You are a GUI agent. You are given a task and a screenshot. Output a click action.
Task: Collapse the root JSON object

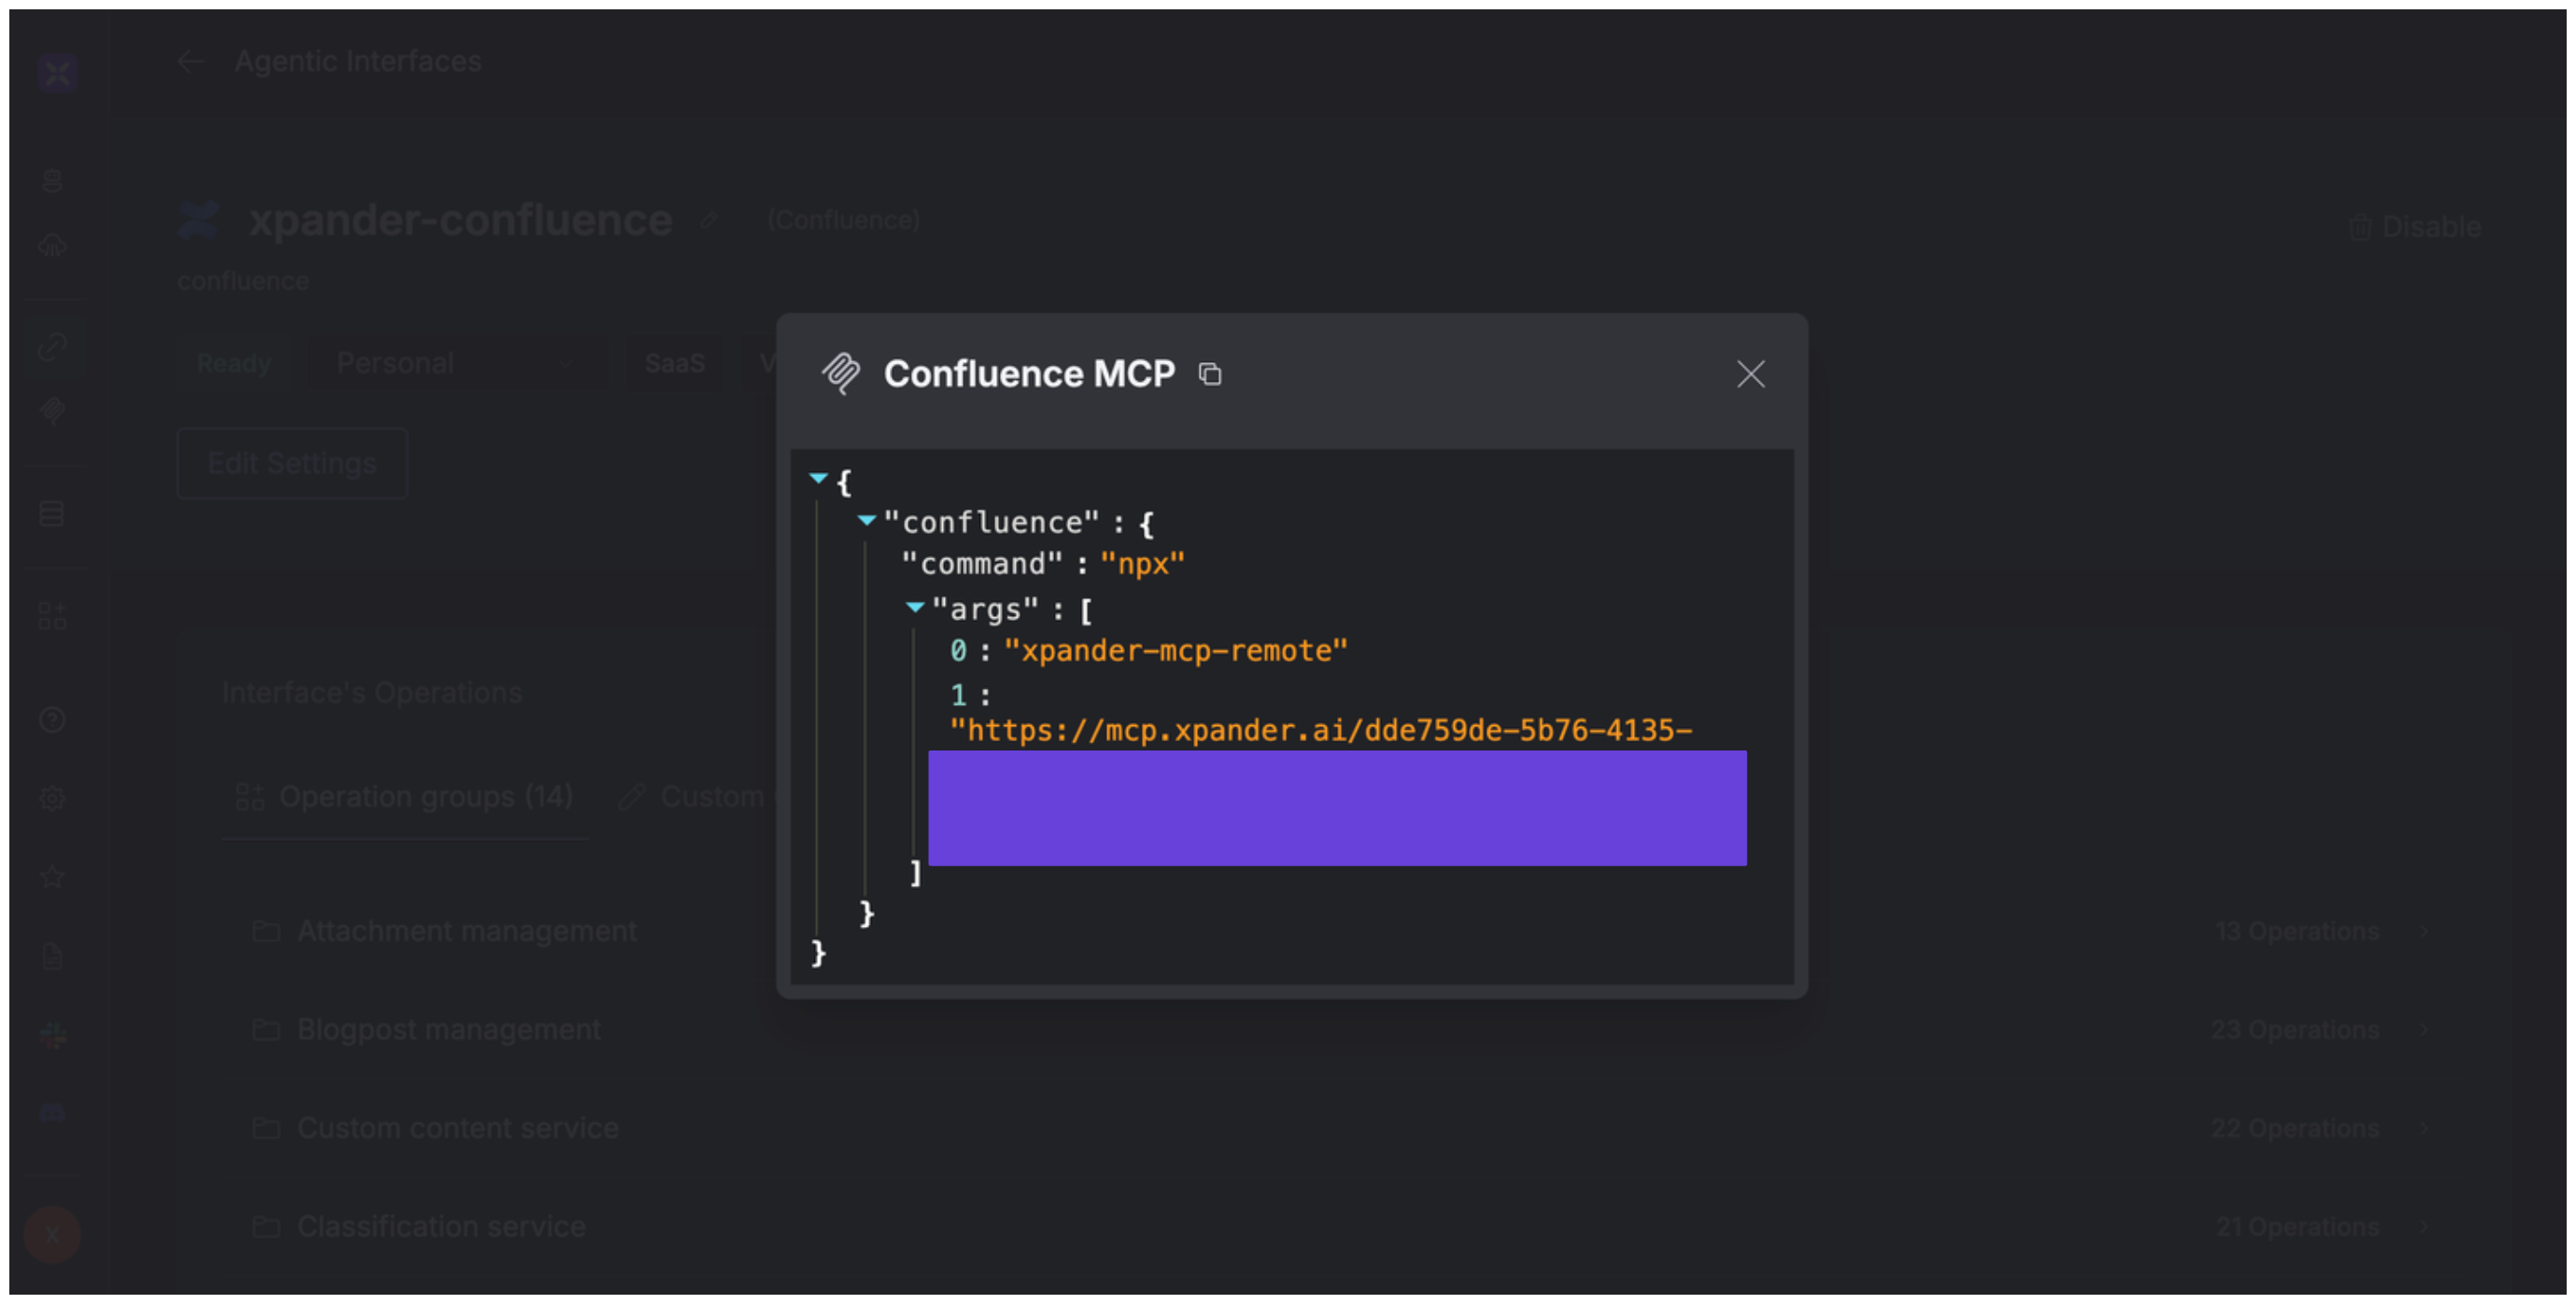pos(818,479)
